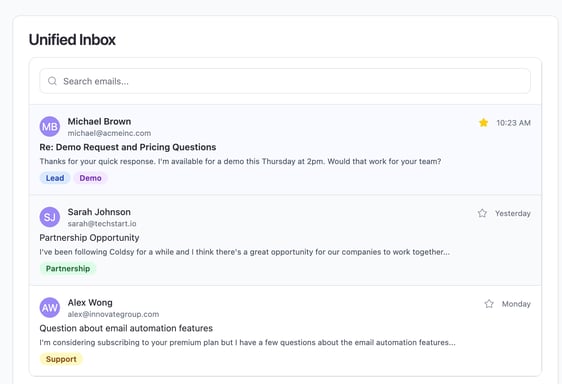Click the 10:23 AM timestamp
The height and width of the screenshot is (384, 562).
coord(513,123)
